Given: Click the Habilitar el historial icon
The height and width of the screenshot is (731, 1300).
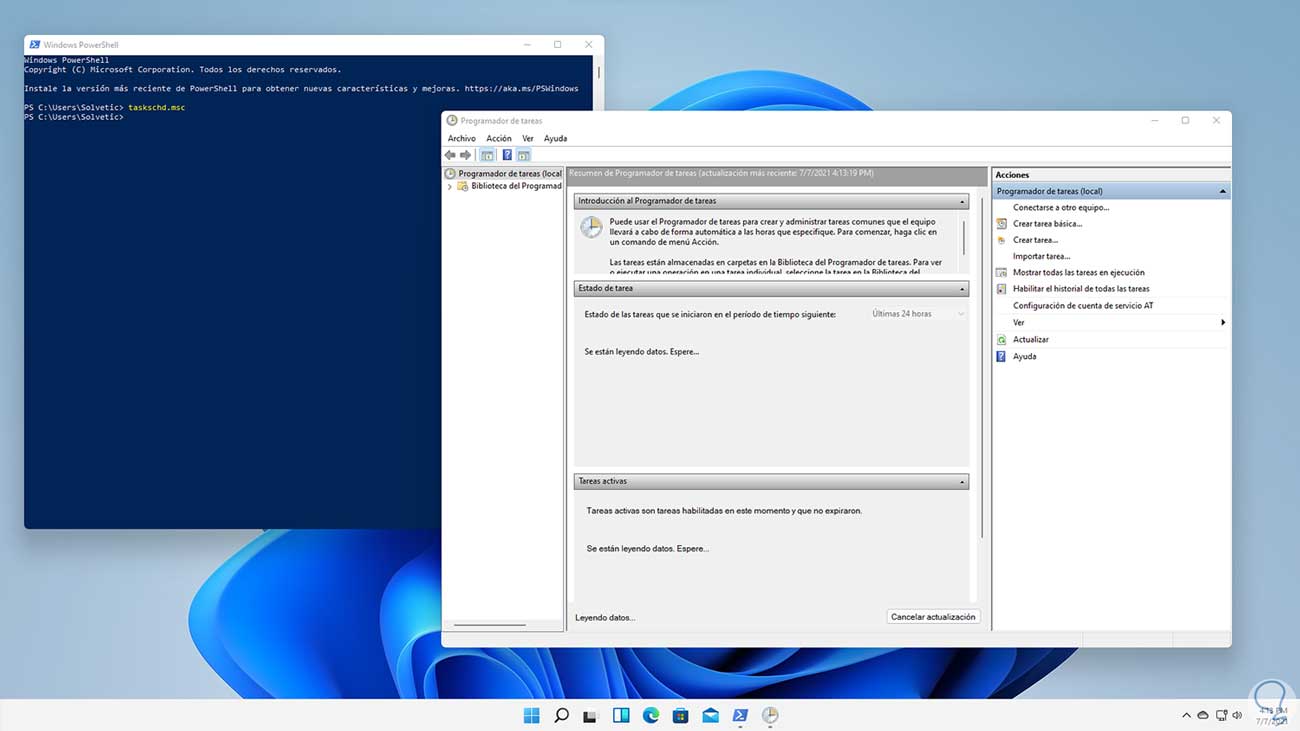Looking at the screenshot, I should 1002,289.
